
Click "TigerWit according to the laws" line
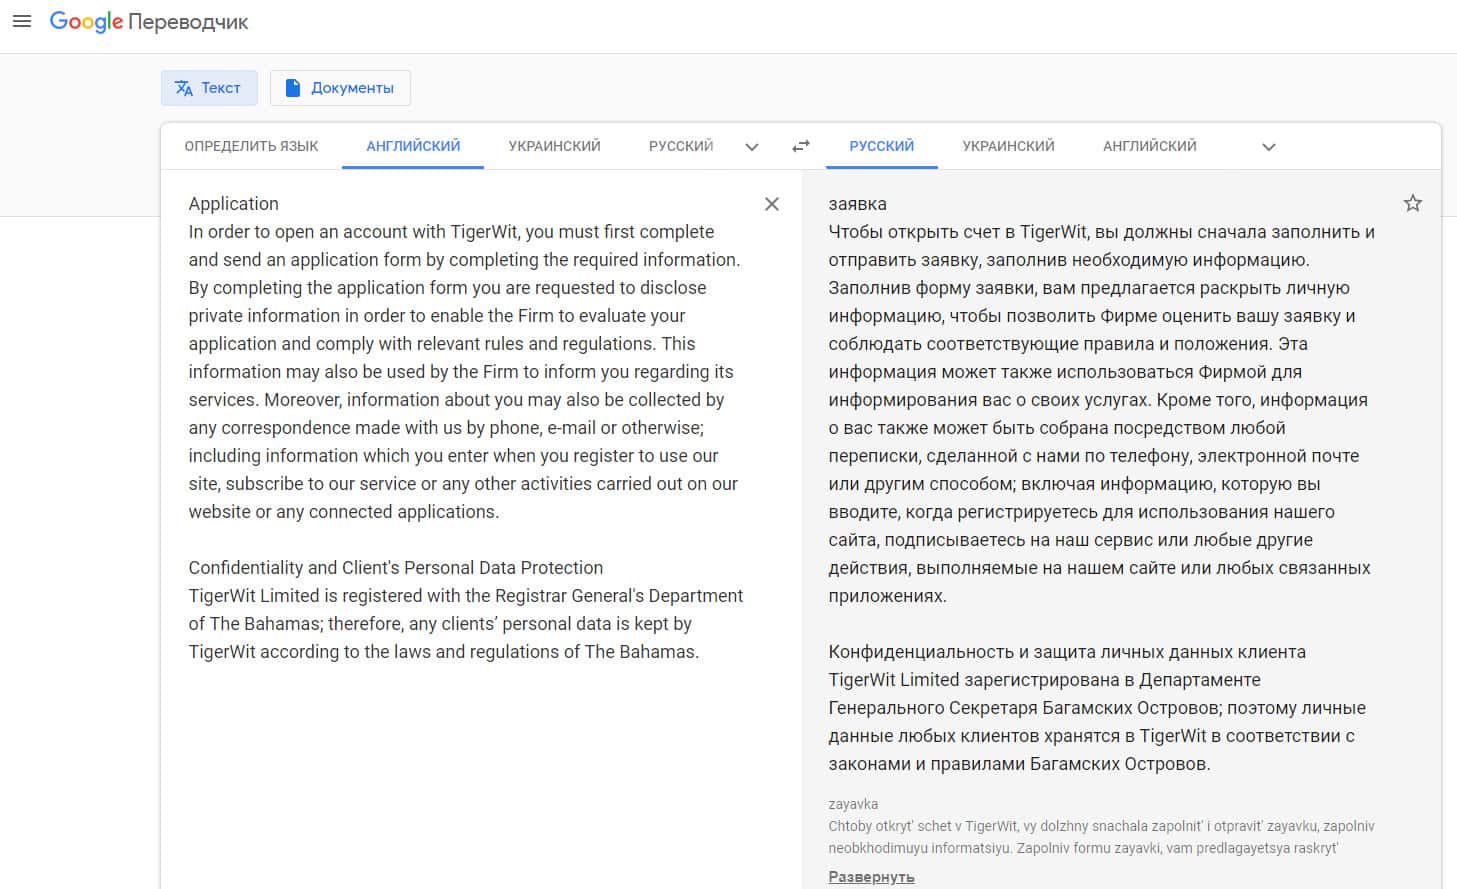444,652
